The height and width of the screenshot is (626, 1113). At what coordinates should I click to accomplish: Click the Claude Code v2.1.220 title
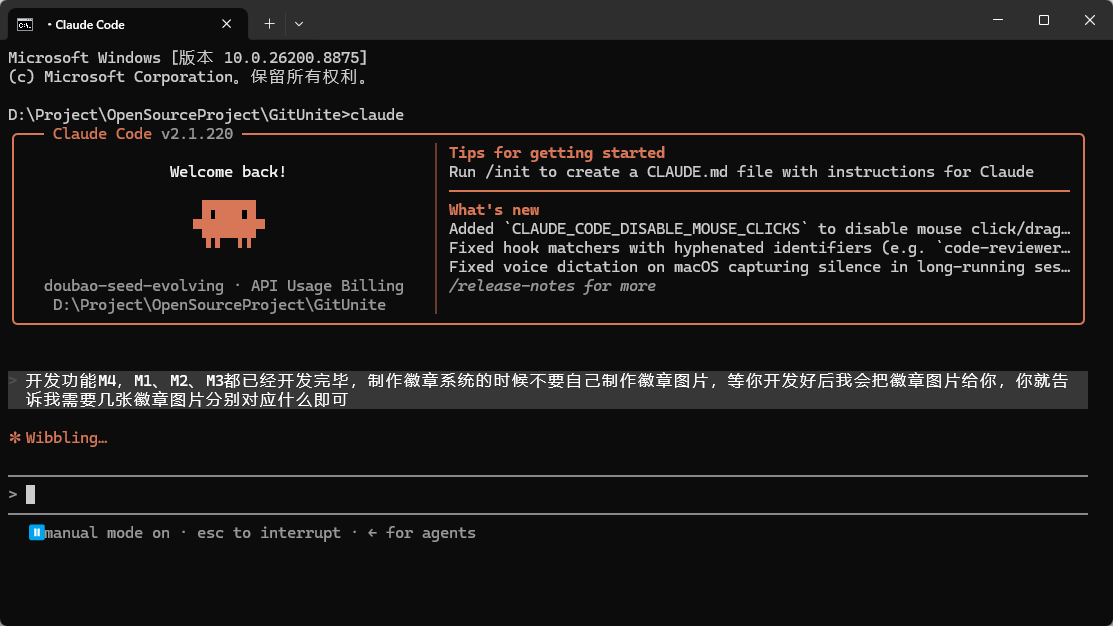pyautogui.click(x=143, y=134)
